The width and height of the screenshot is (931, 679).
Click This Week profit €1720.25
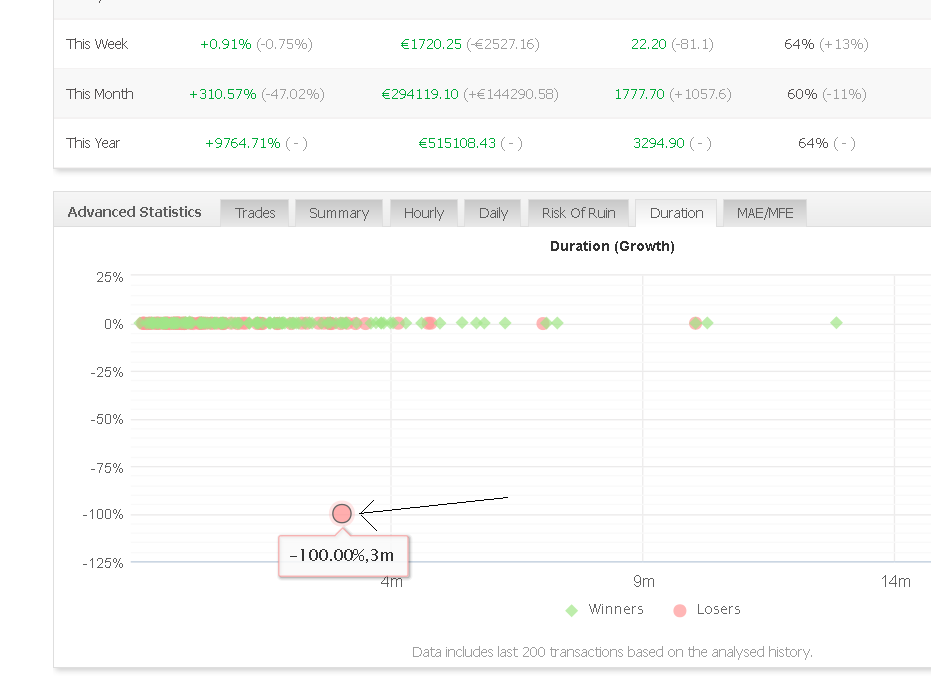click(x=431, y=45)
